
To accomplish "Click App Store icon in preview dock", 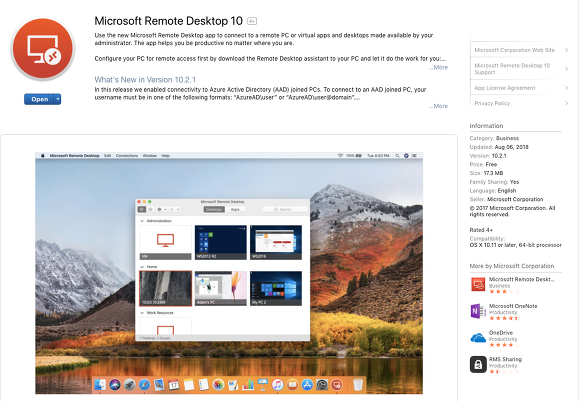I will pos(307,385).
